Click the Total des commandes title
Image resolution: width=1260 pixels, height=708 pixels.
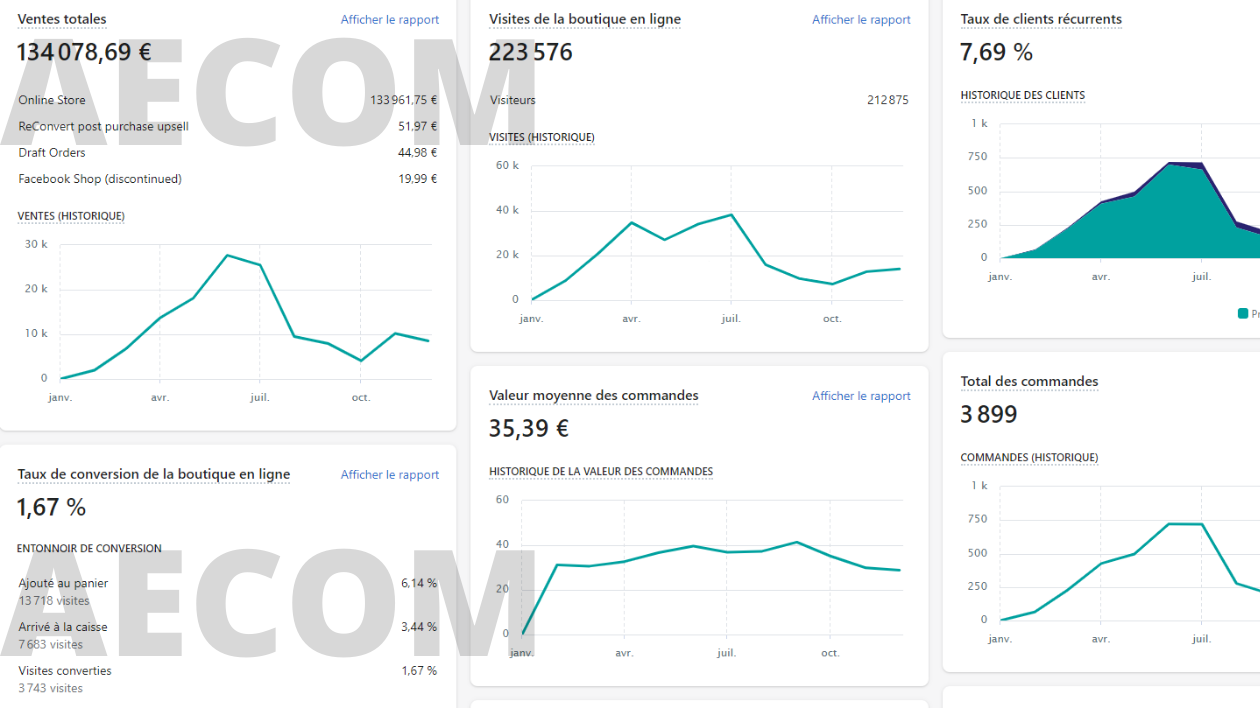tap(1029, 381)
